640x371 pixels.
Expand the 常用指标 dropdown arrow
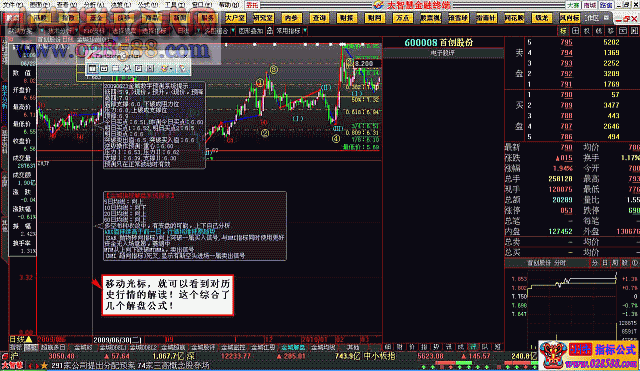click(x=305, y=31)
